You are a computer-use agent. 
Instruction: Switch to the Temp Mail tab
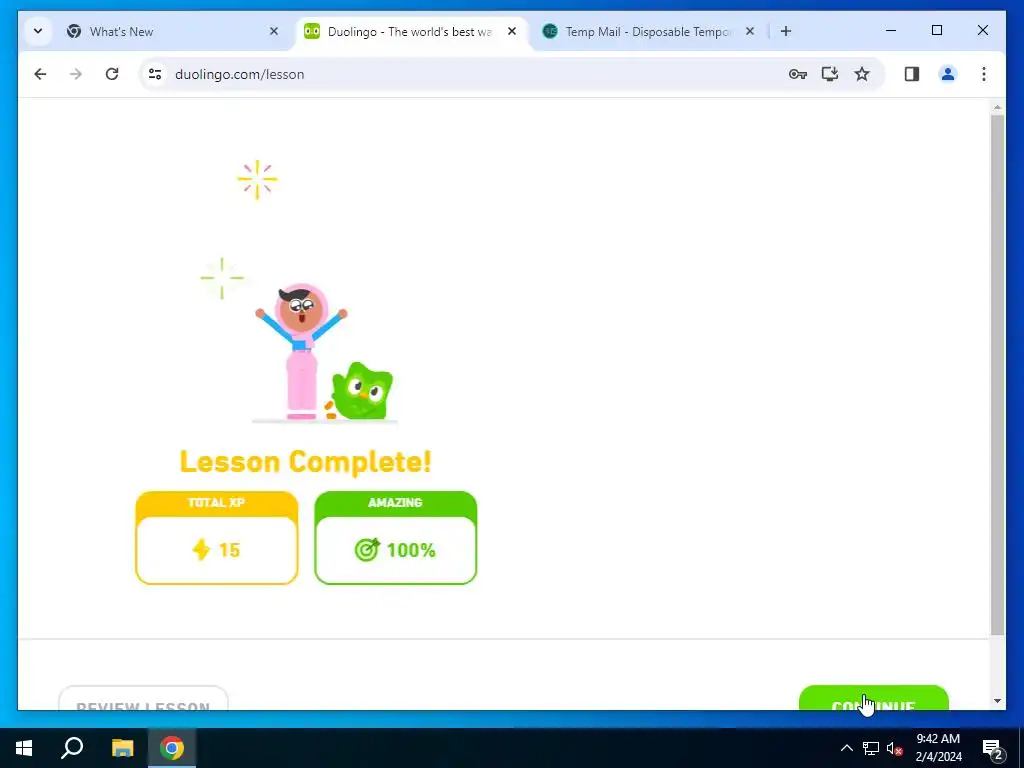pos(647,31)
